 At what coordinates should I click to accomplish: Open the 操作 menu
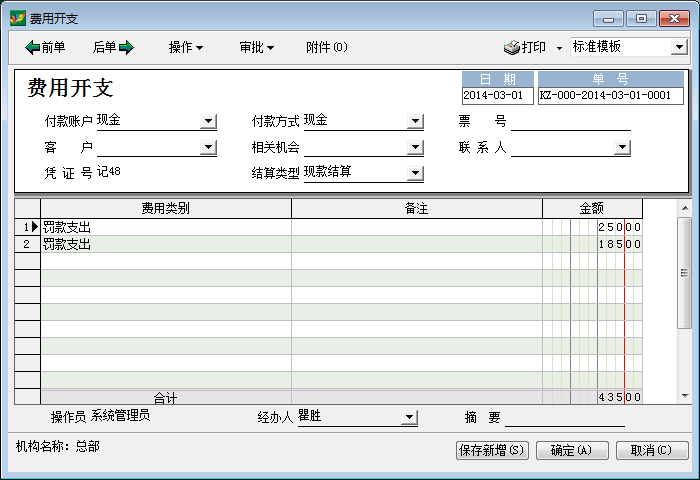pyautogui.click(x=185, y=47)
